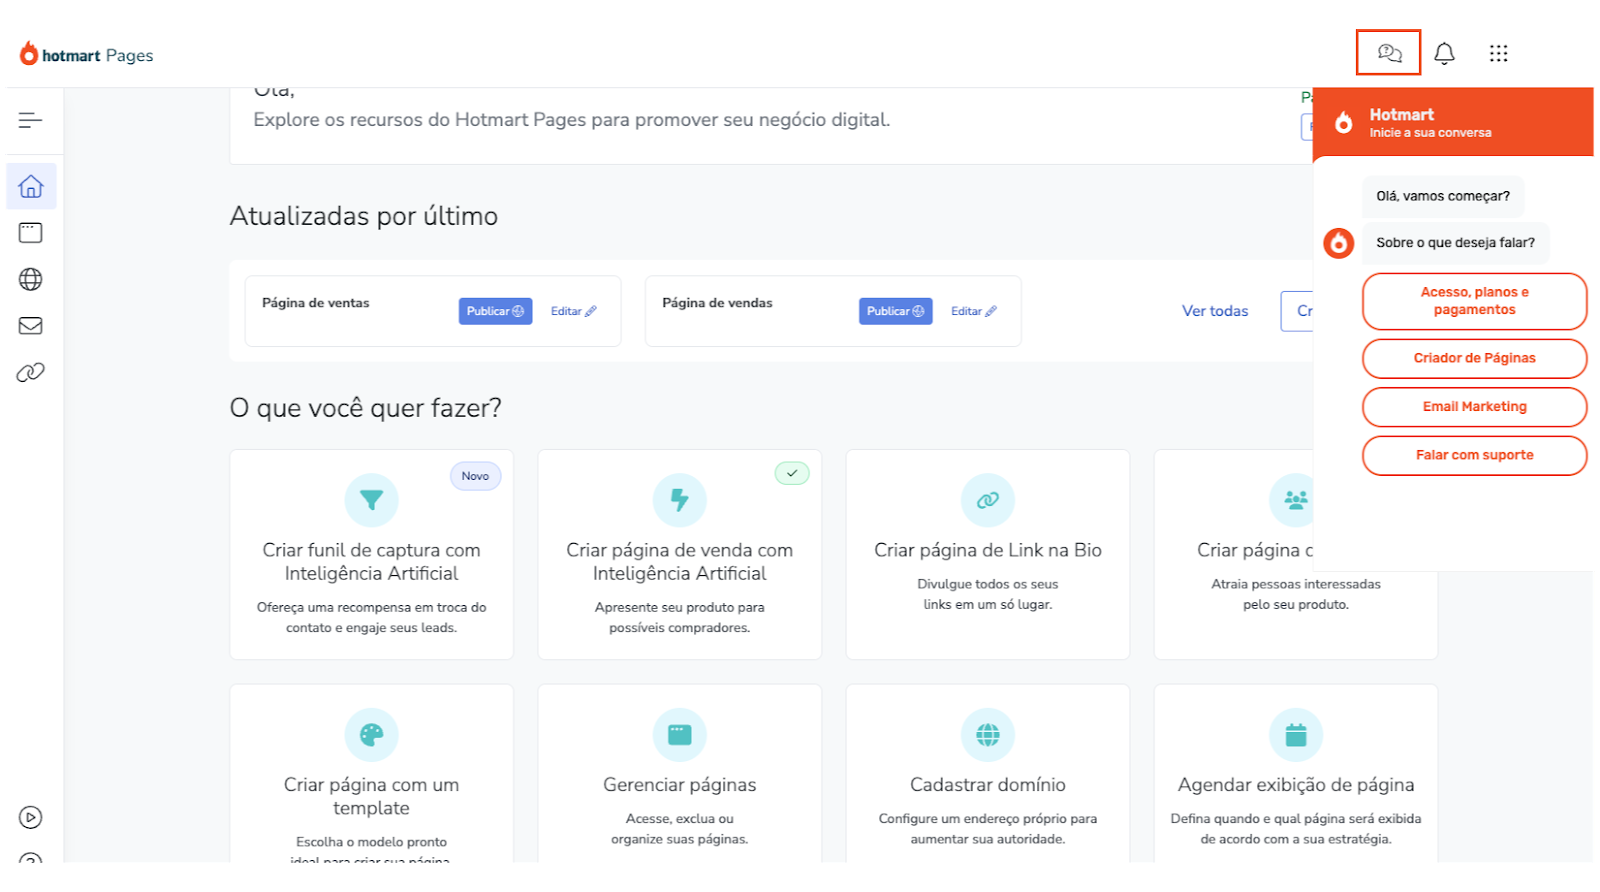Screen dimensions: 1600x892
Task: Open the pages icon in sidebar
Action: point(31,233)
